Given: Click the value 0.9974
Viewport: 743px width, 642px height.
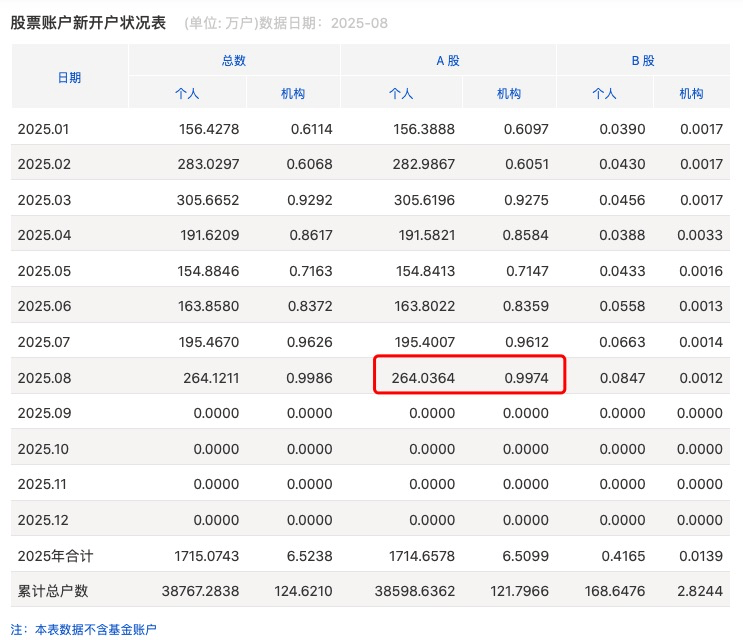Looking at the screenshot, I should (526, 378).
